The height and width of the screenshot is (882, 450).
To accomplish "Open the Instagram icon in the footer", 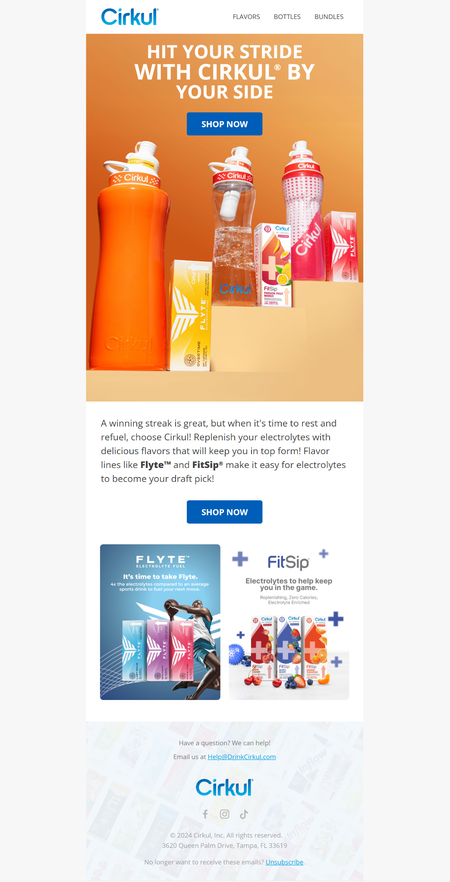I will point(224,814).
